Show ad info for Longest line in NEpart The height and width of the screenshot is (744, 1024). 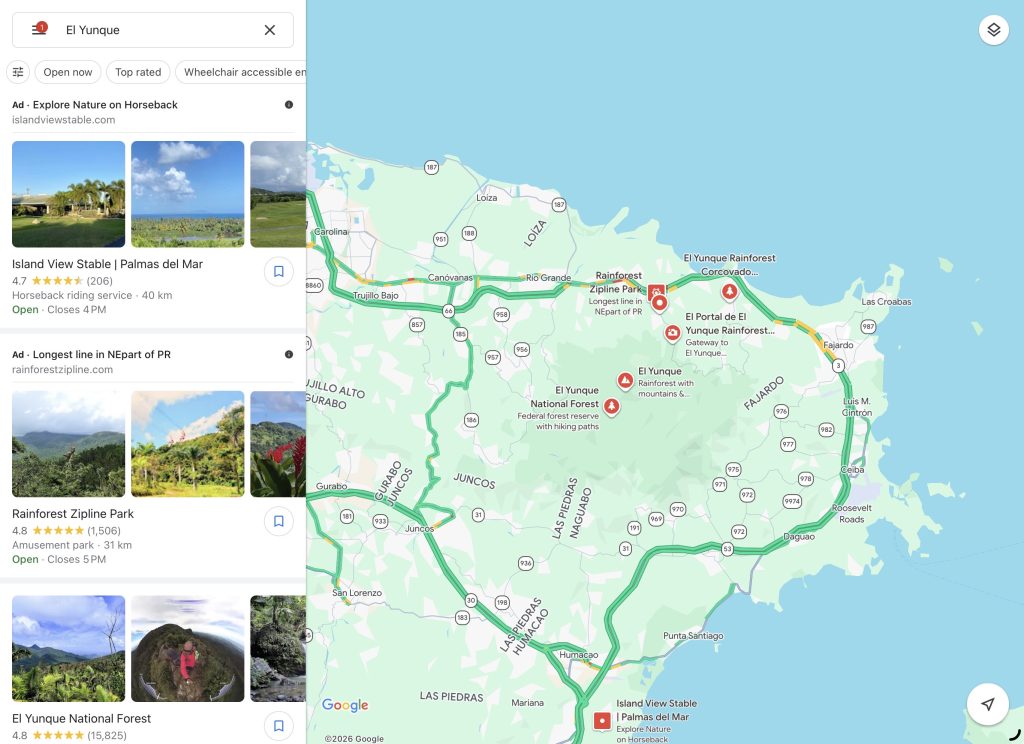(289, 354)
